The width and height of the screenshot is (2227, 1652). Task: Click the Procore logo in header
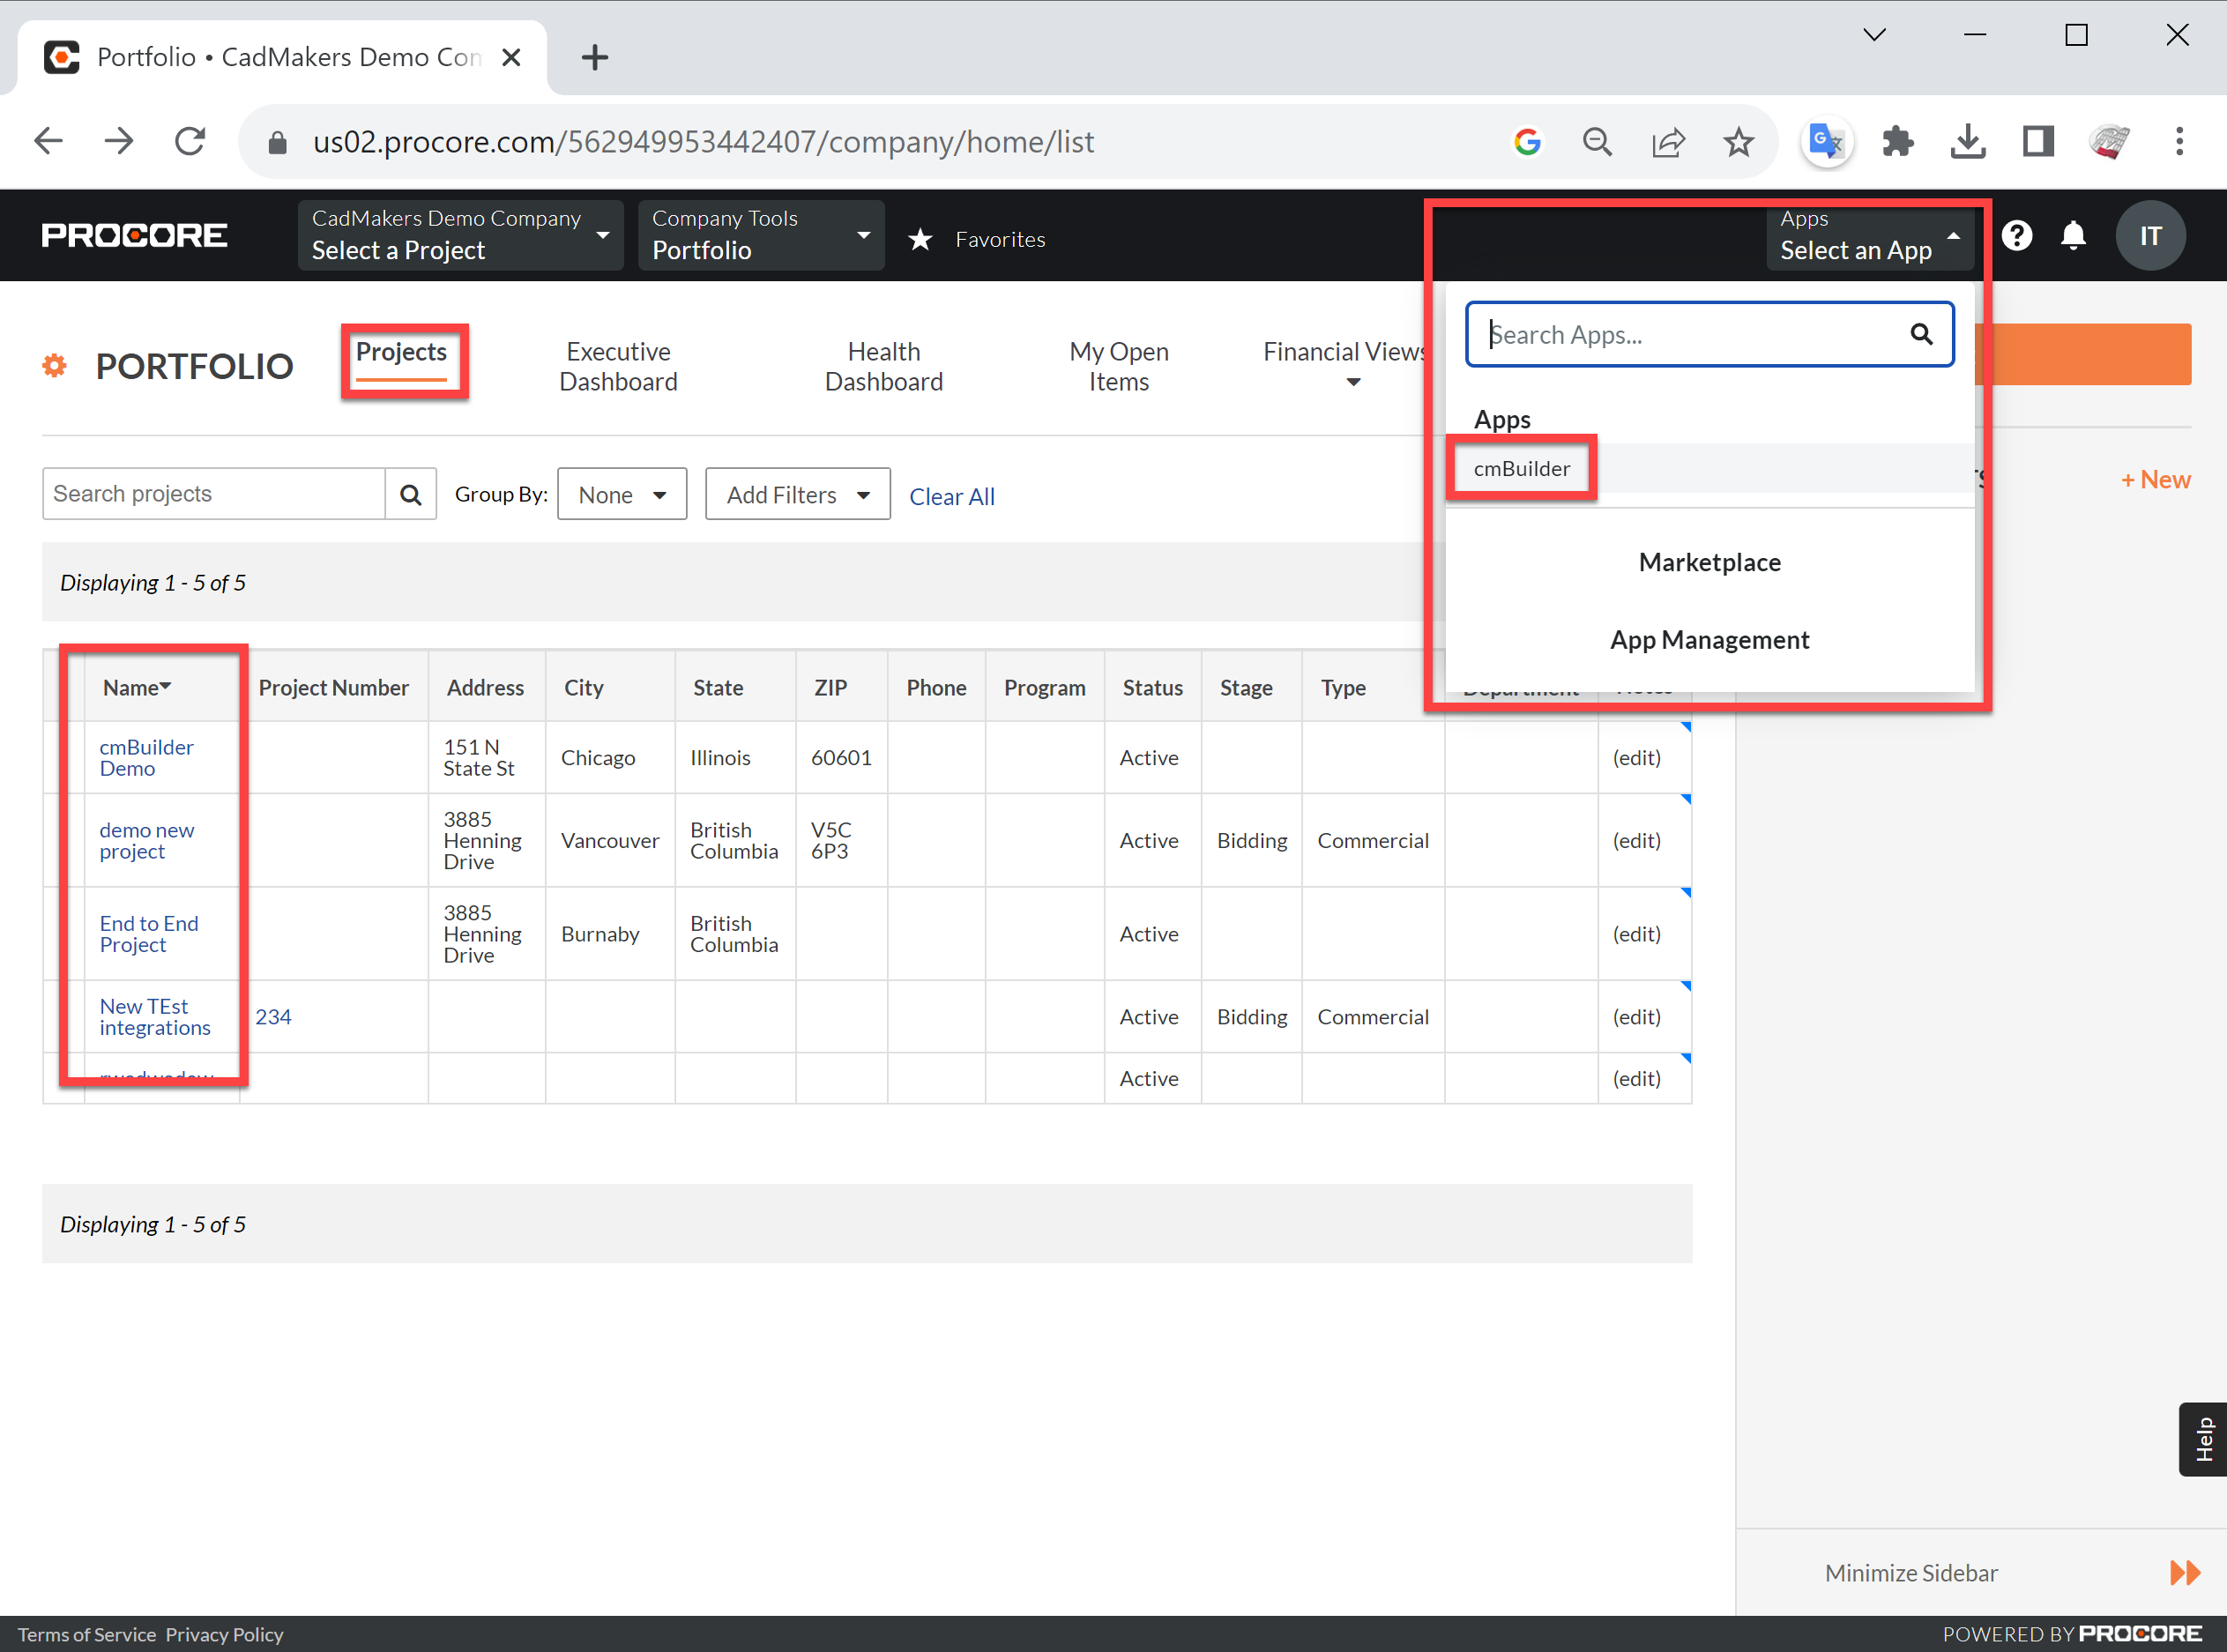coord(134,236)
